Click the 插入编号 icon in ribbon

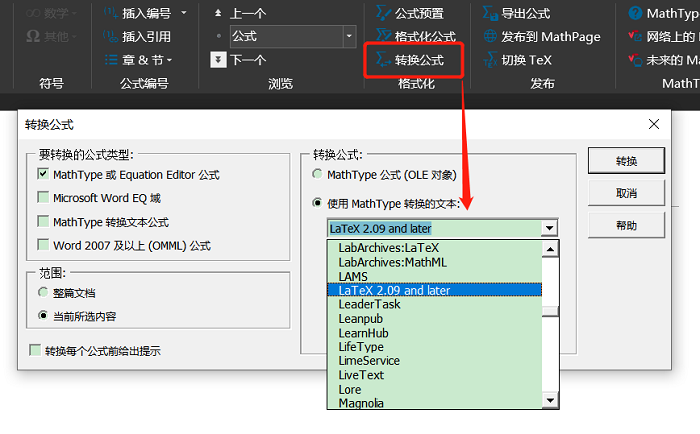tap(111, 13)
